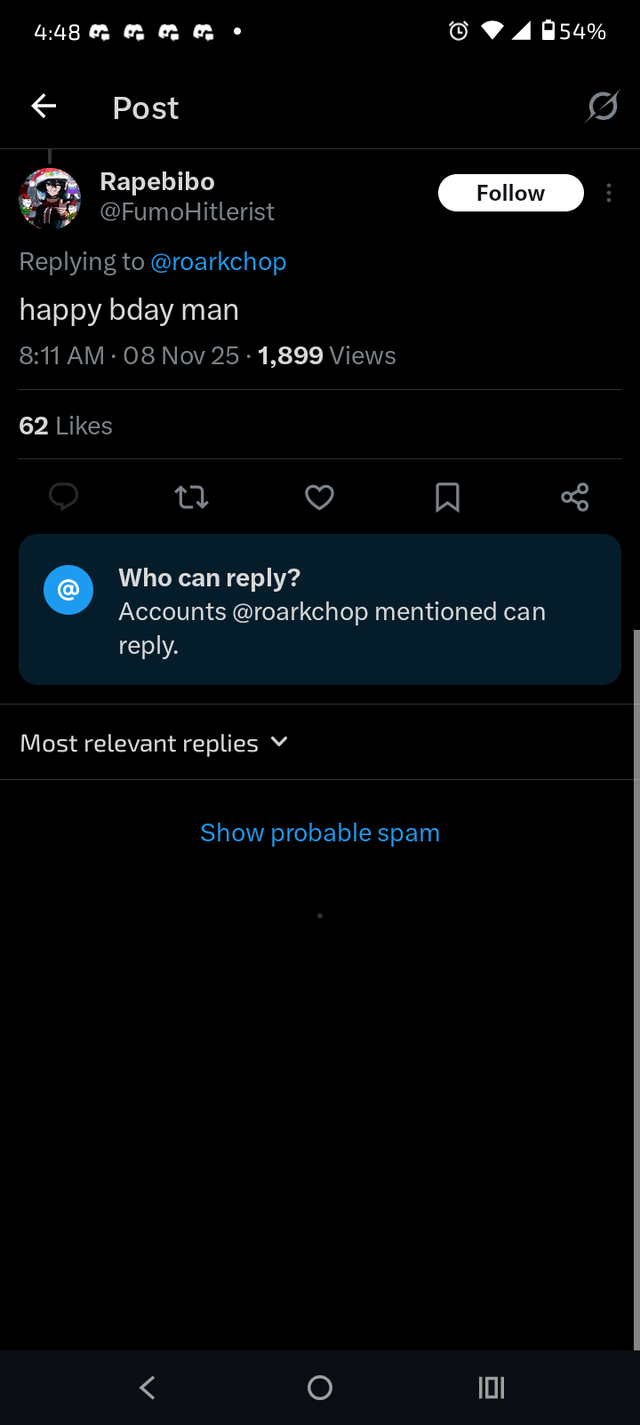
Task: Open the three-dot post options menu
Action: [609, 193]
